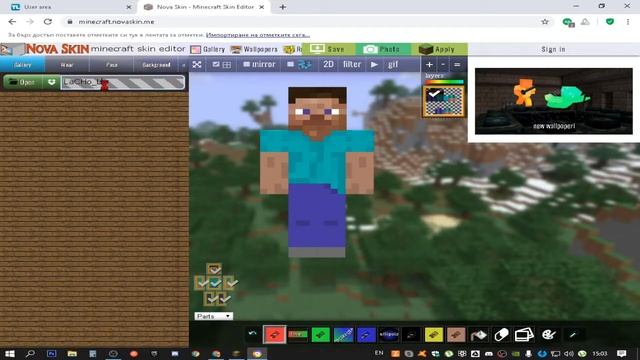Open the image stamp tool
Image resolution: width=640 pixels, height=360 pixels.
[524, 335]
